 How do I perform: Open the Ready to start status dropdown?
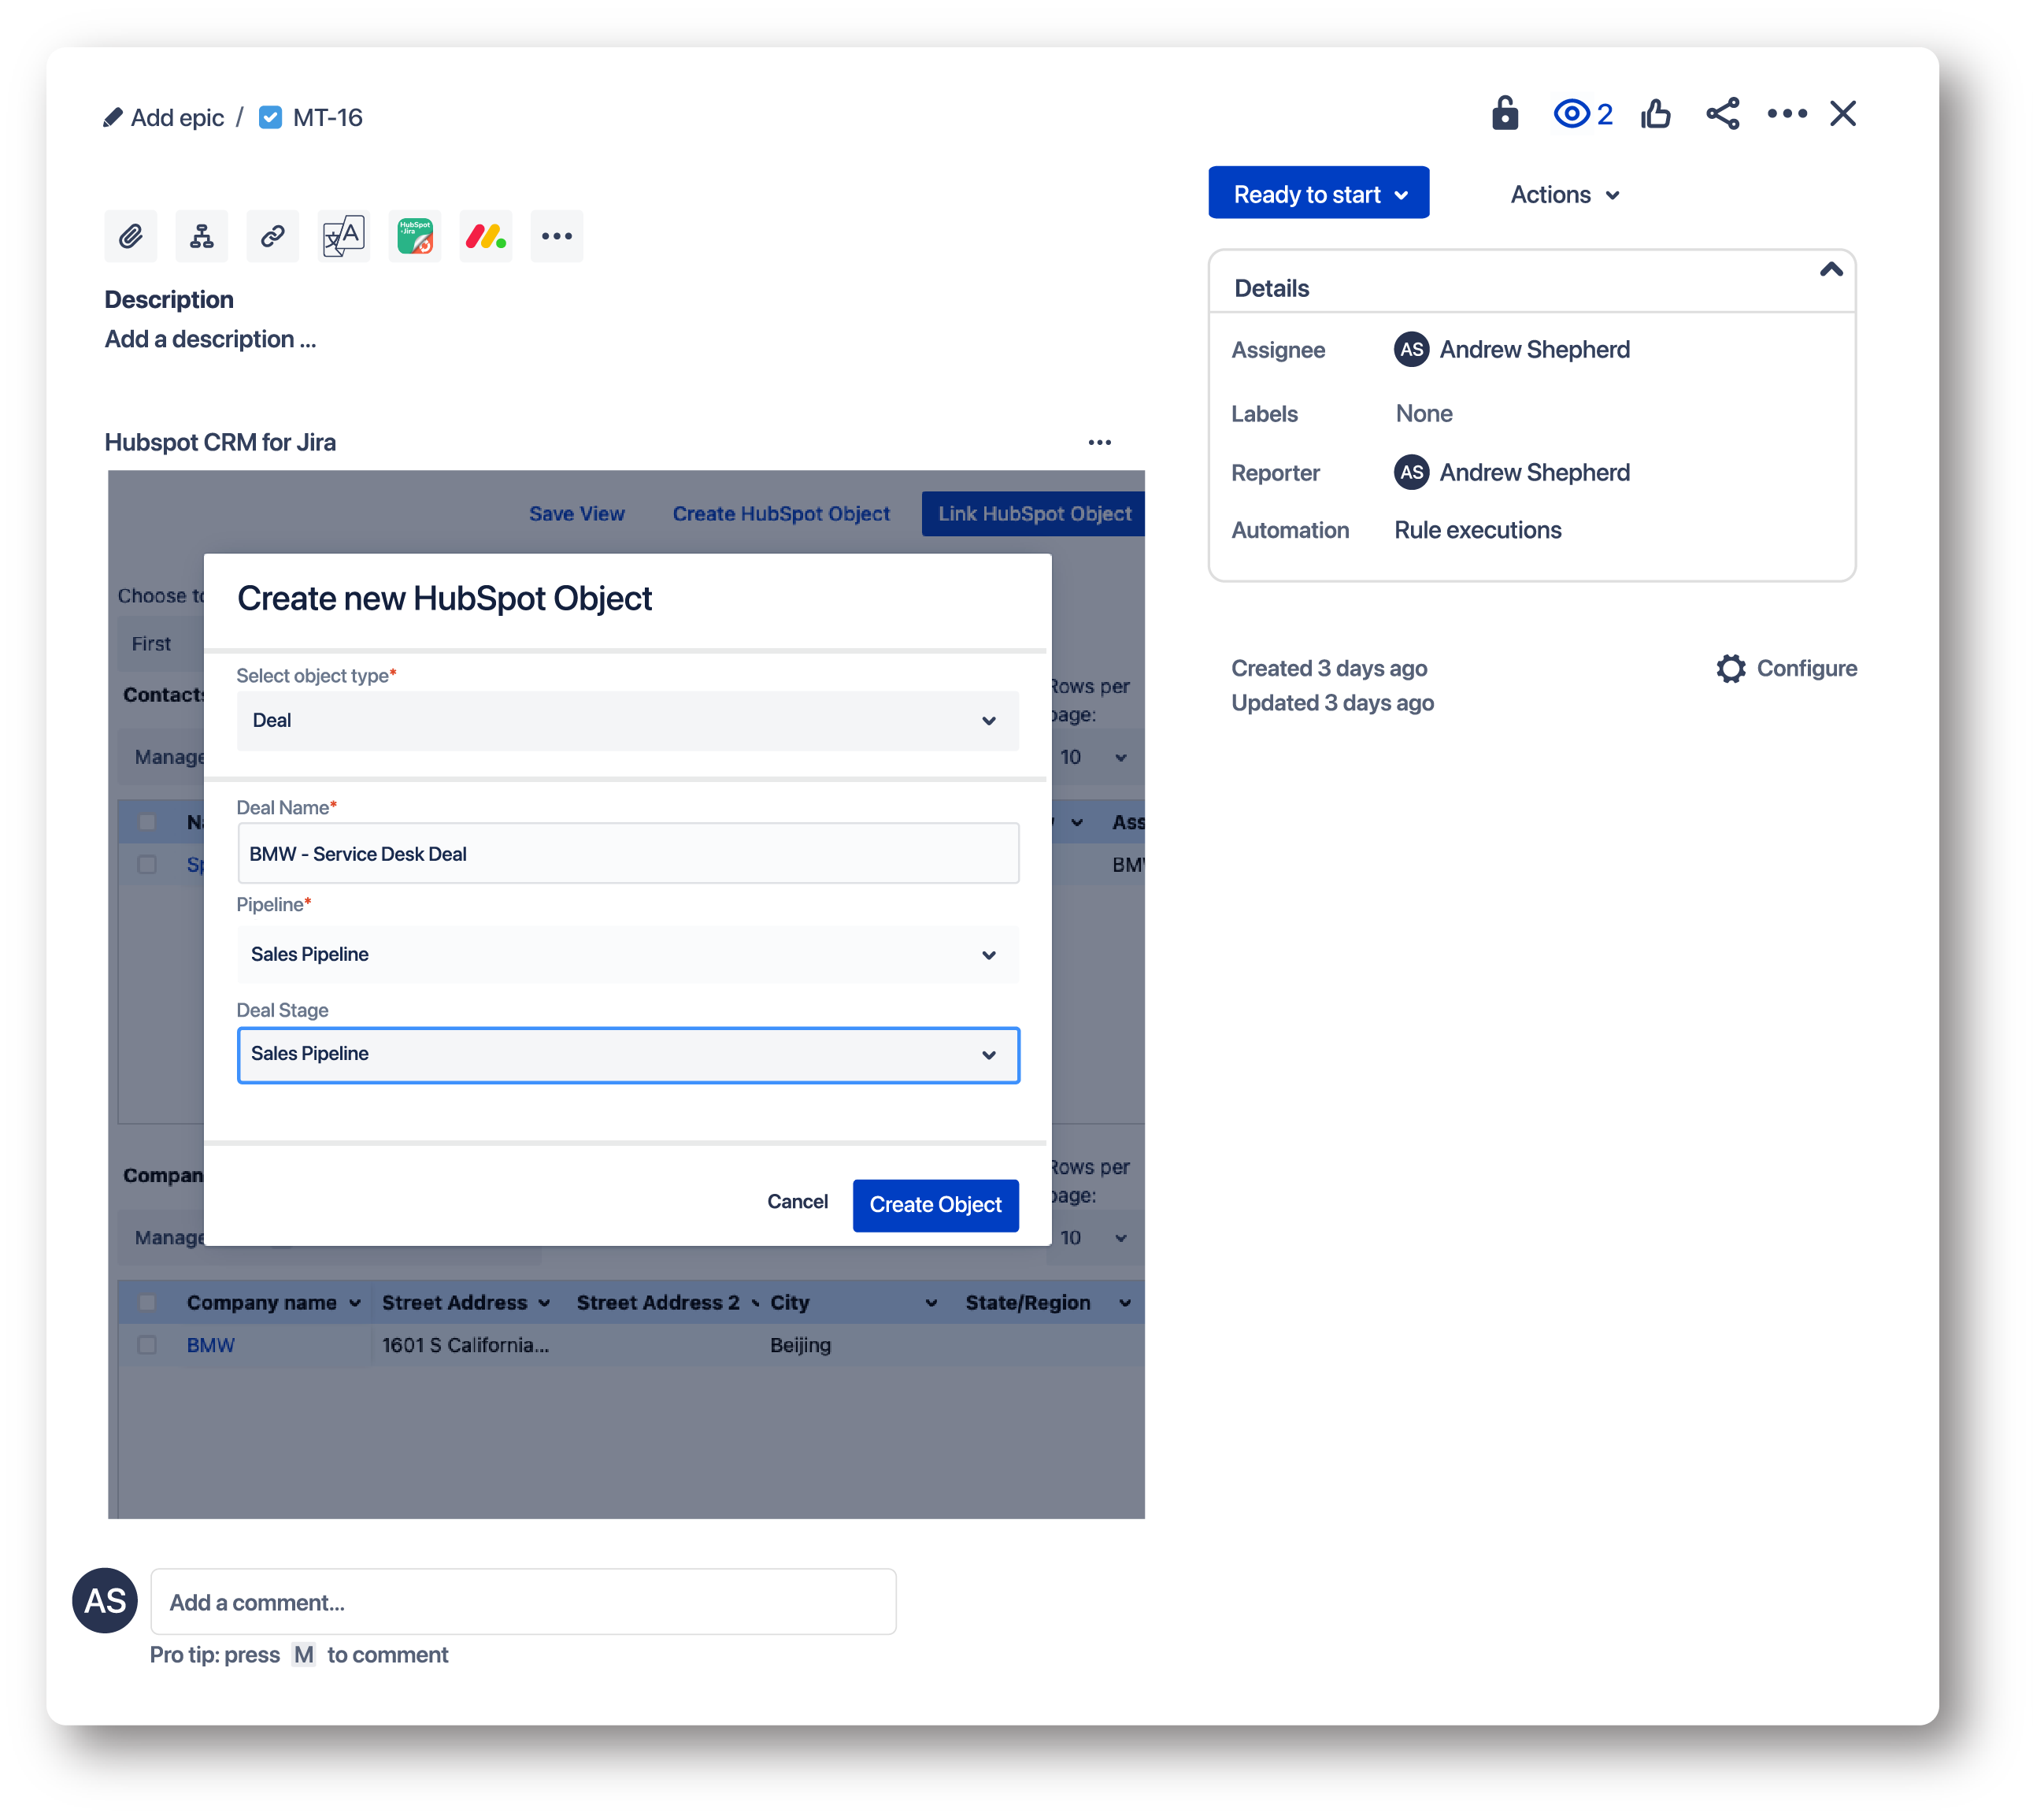coord(1319,194)
